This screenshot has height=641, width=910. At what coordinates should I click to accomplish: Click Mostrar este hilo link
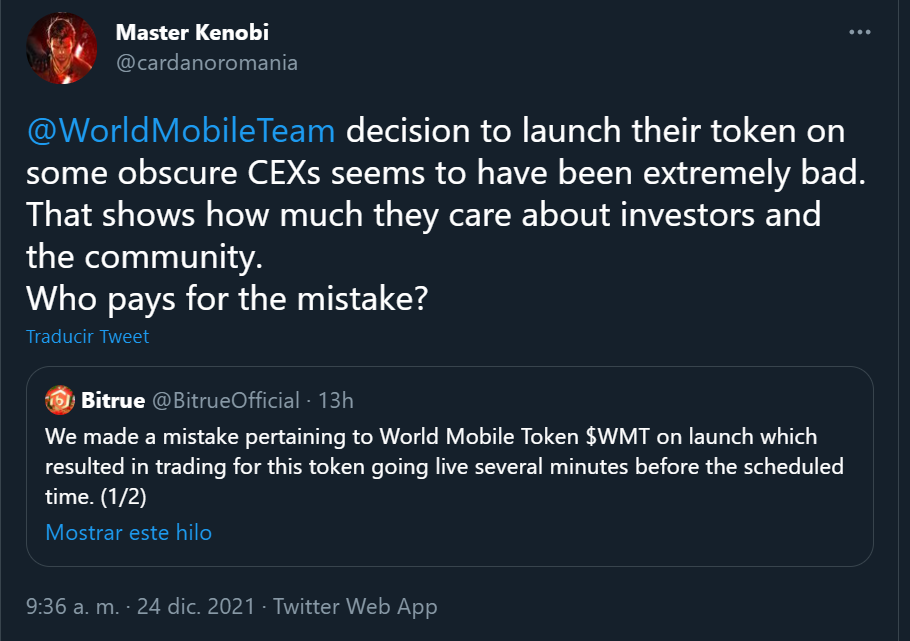(129, 532)
